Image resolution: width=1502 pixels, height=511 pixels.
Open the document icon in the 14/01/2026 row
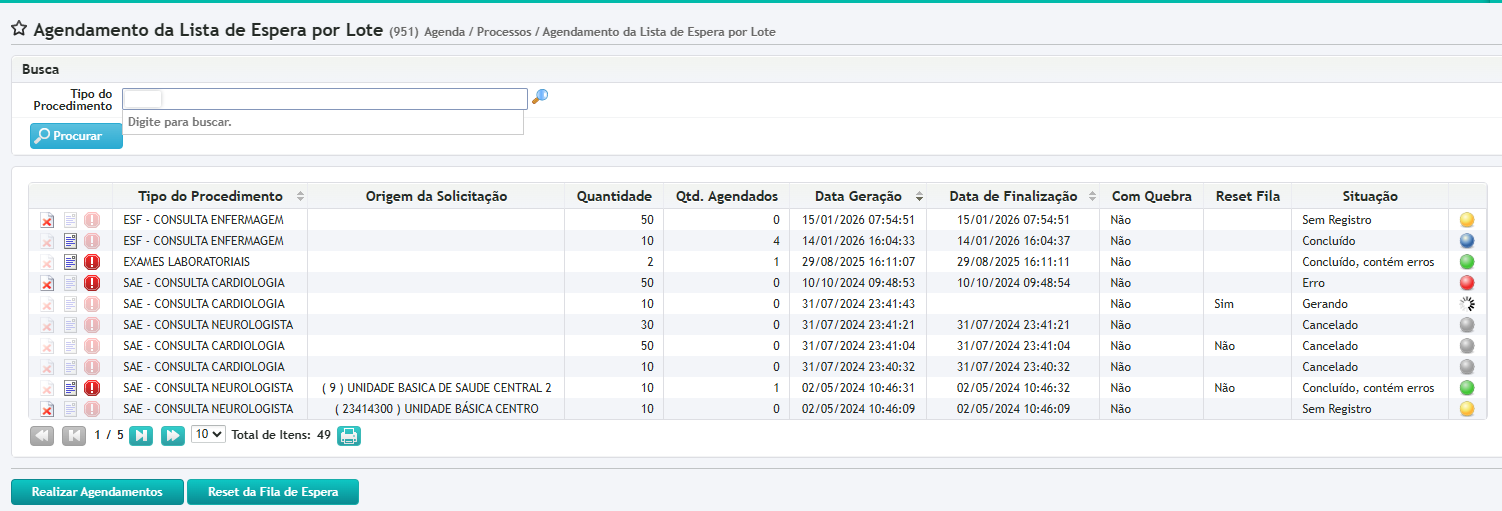click(70, 241)
